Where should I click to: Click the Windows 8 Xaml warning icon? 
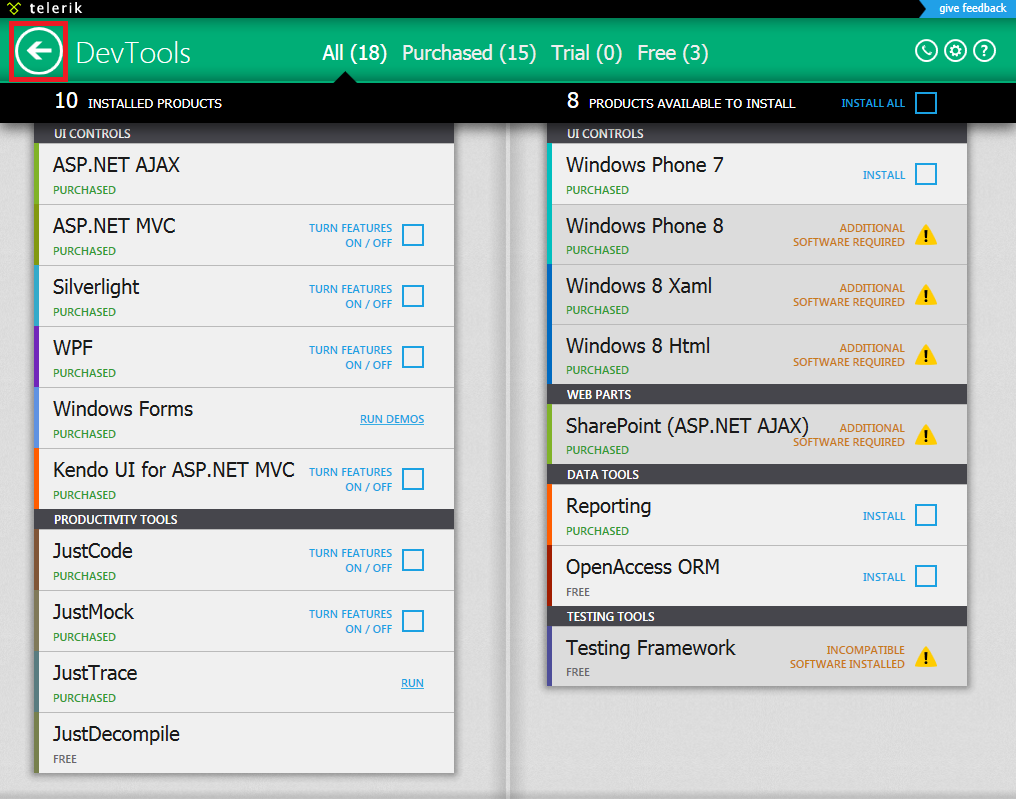point(926,295)
